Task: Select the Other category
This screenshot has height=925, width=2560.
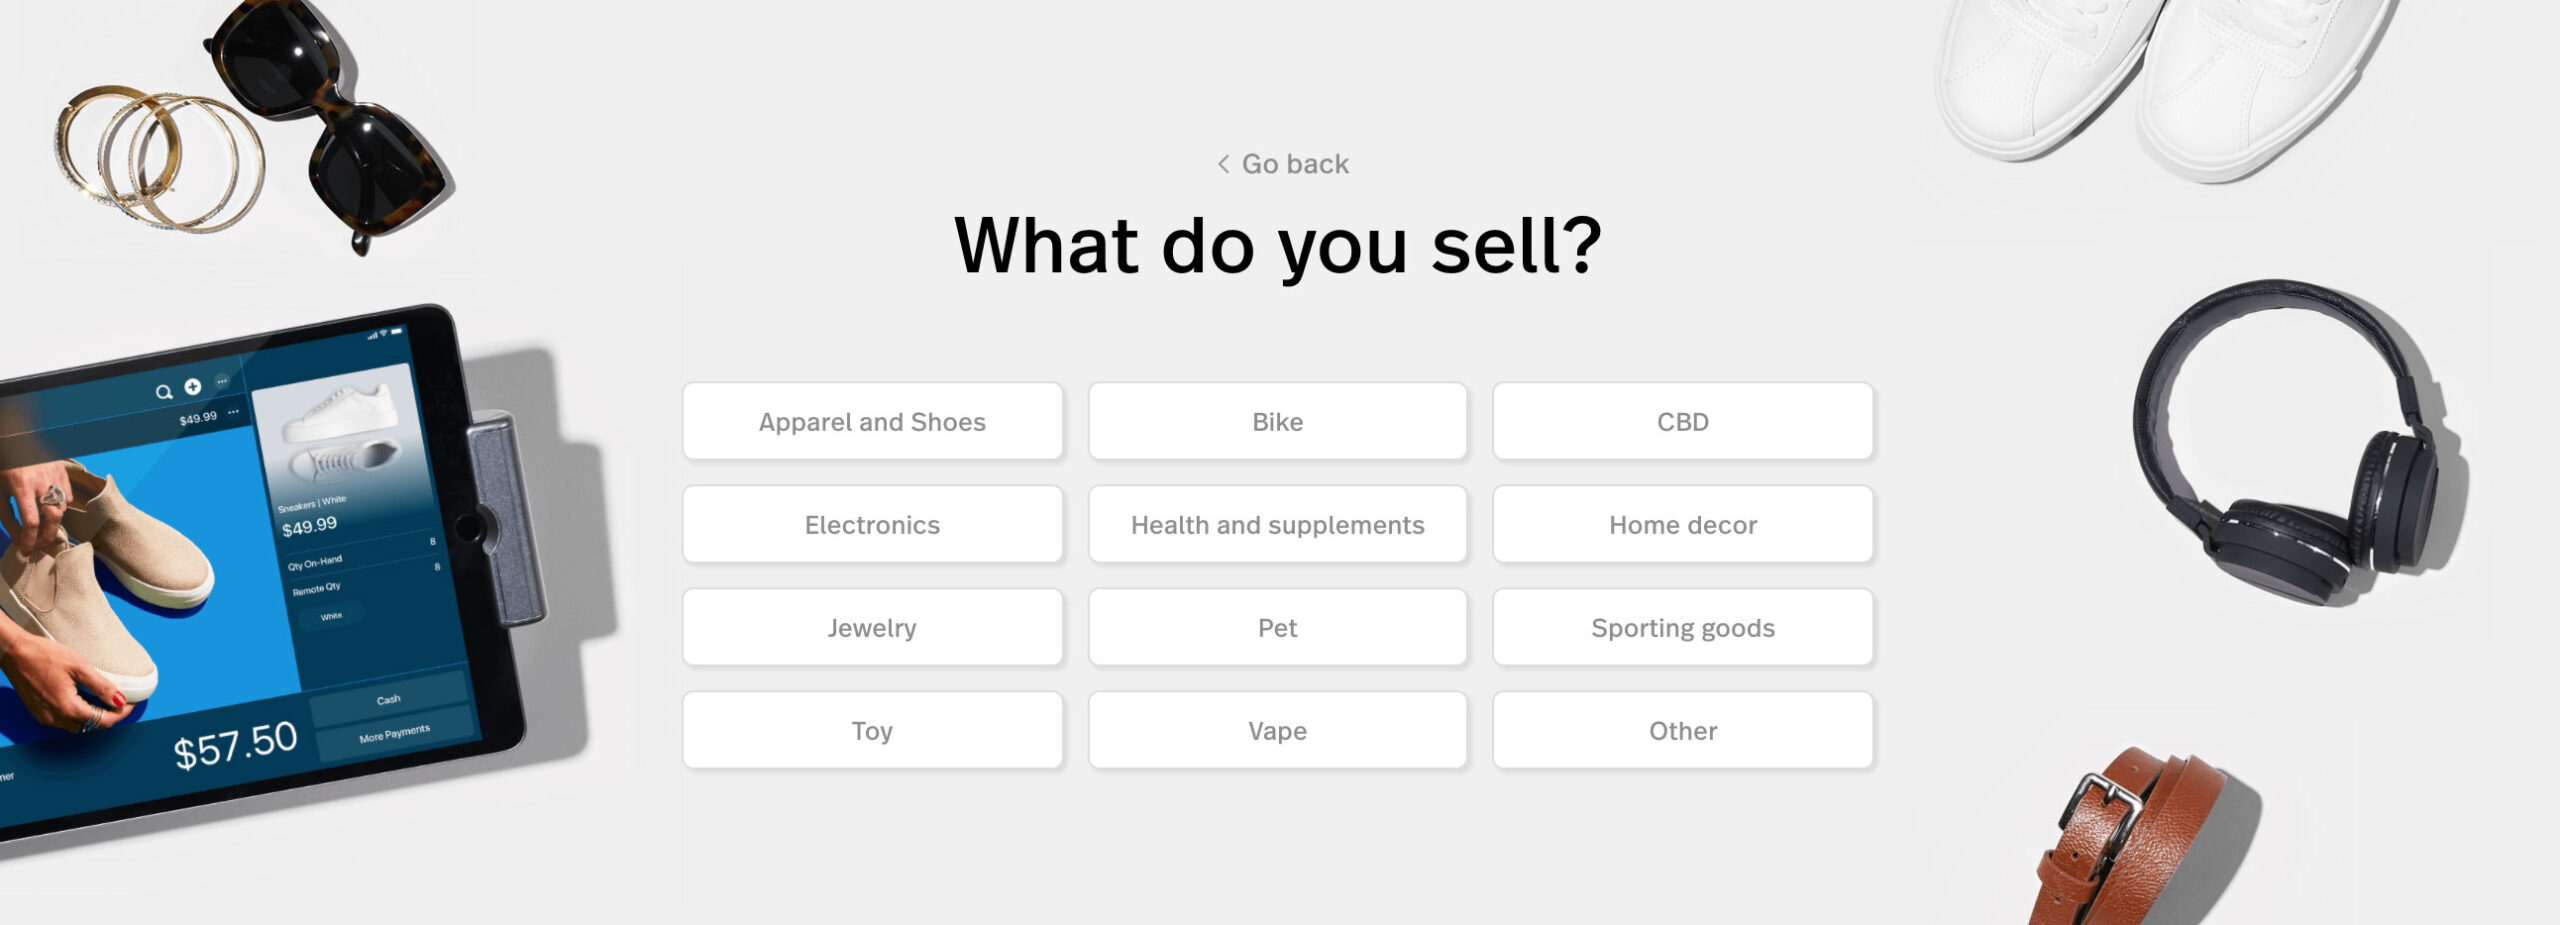Action: coord(1682,731)
